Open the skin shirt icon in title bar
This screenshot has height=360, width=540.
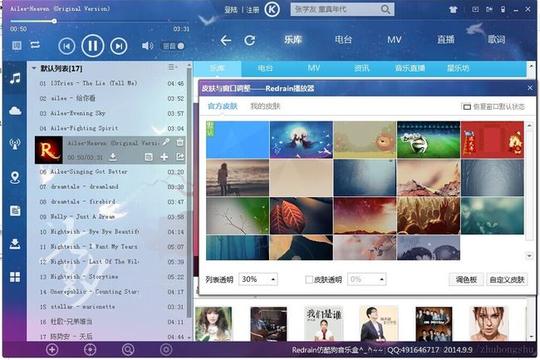click(453, 10)
